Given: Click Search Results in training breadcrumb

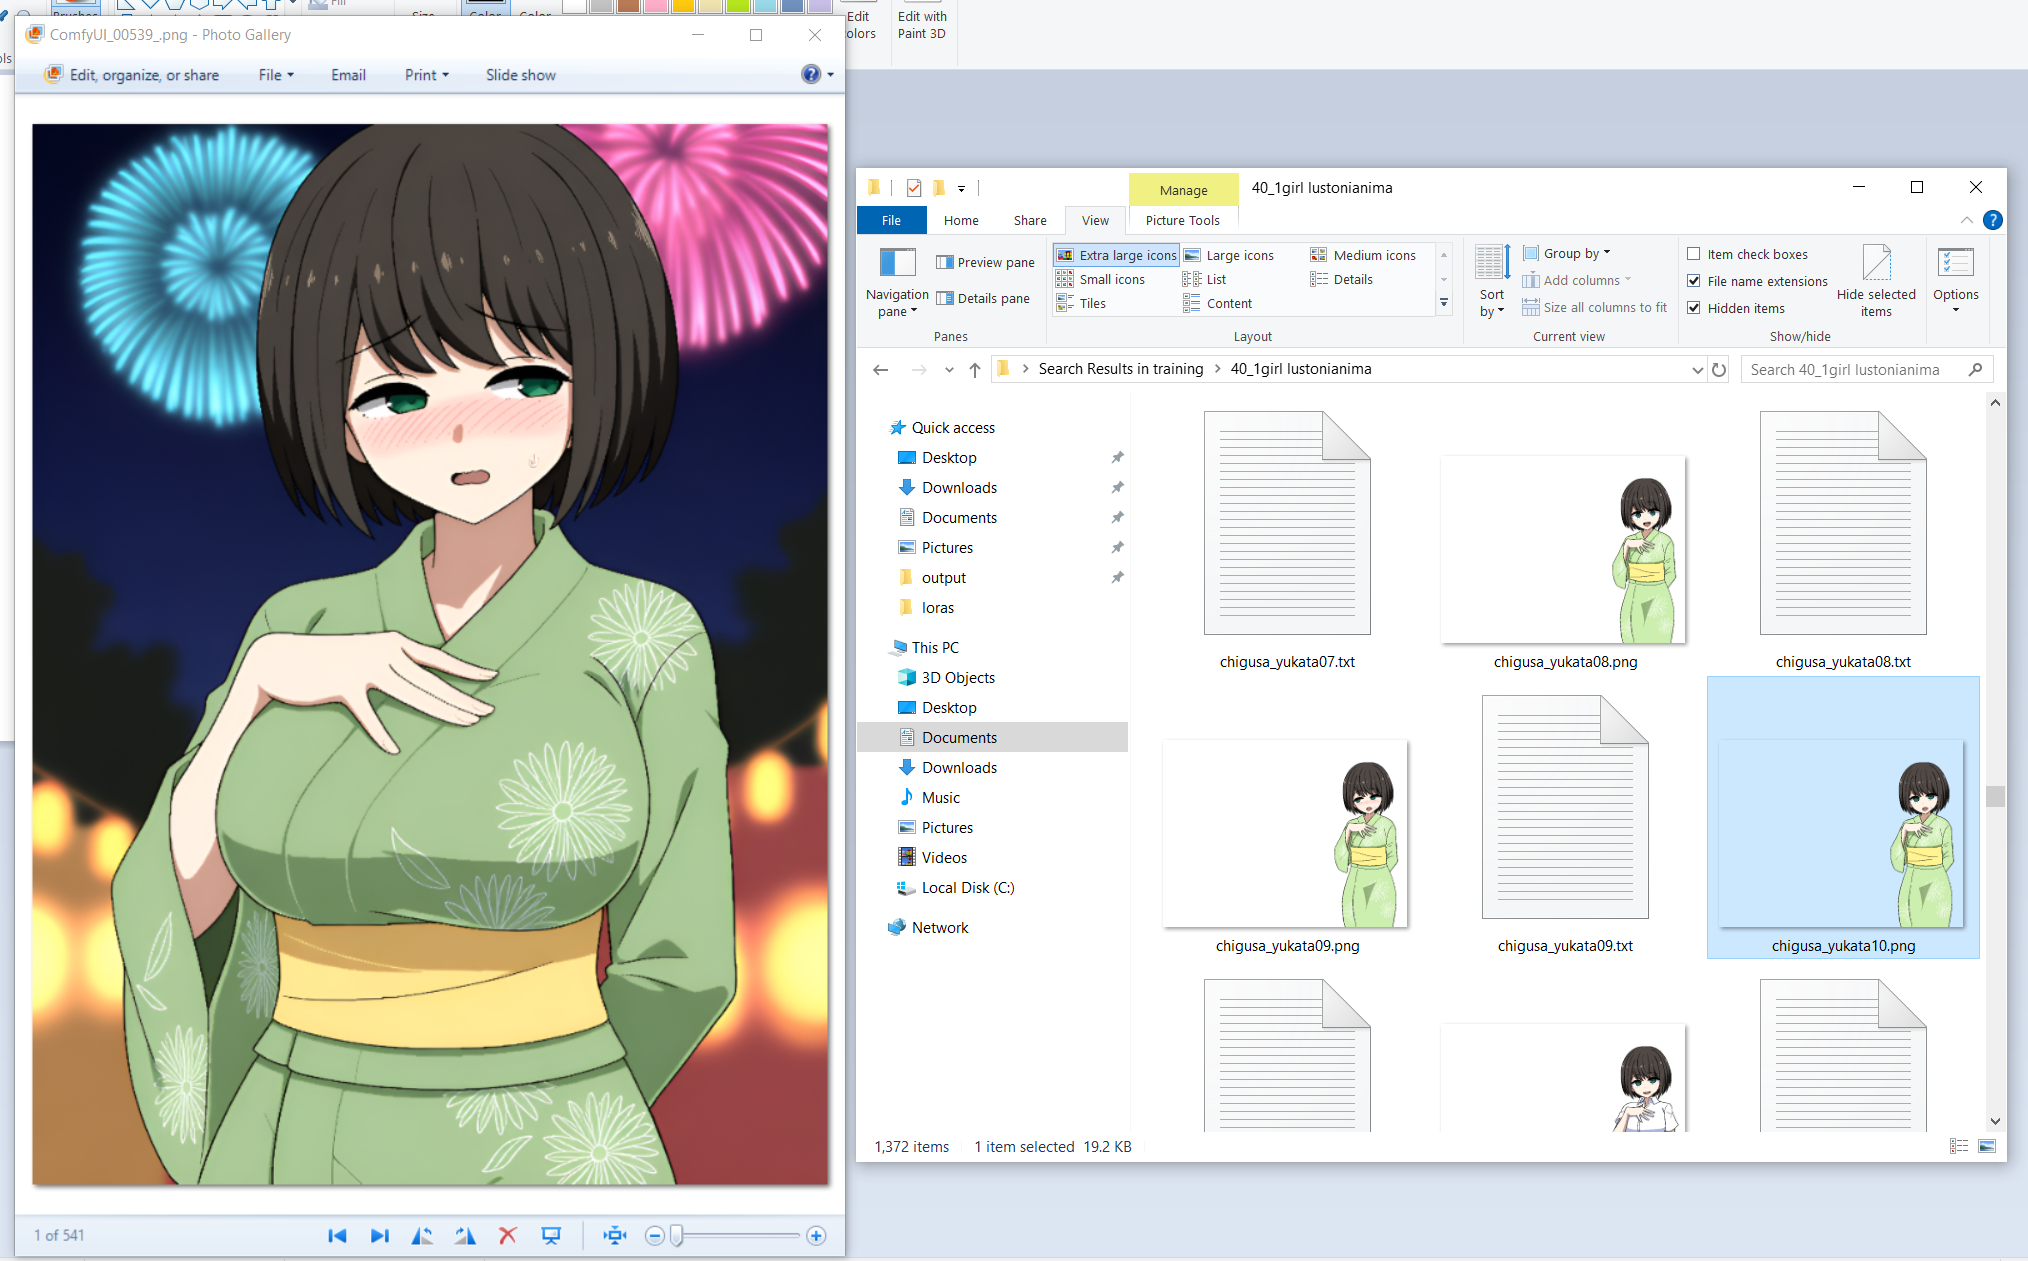Looking at the screenshot, I should pos(1121,369).
